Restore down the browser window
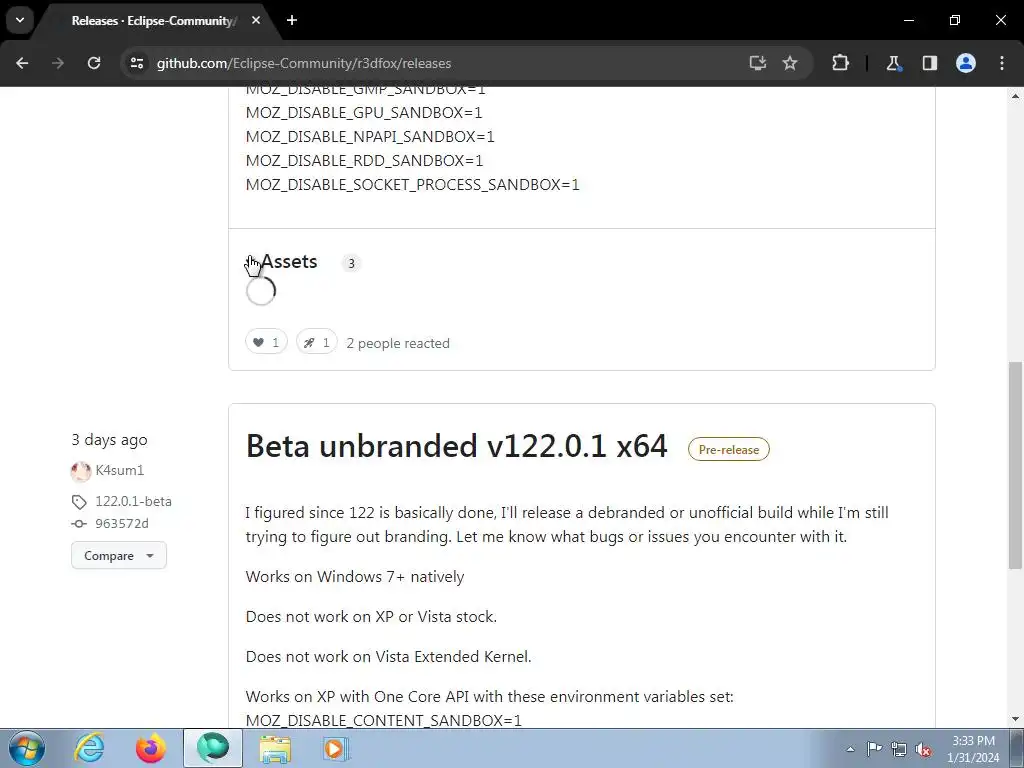 (955, 20)
